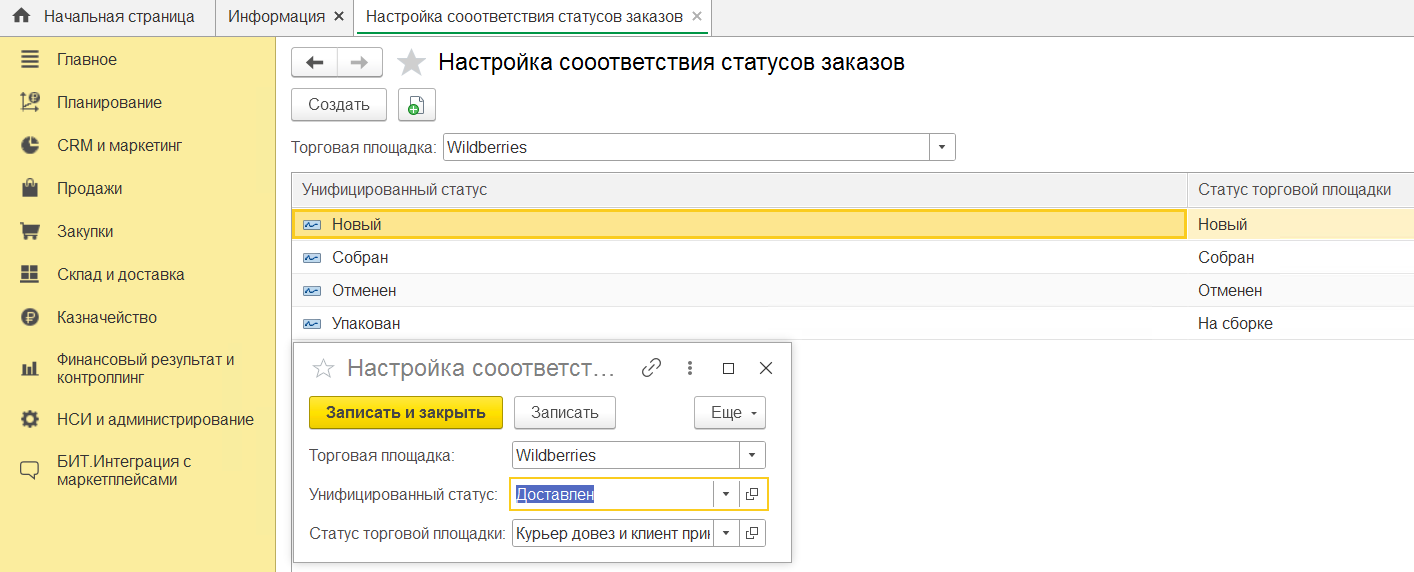Switch to the Информация tab
The height and width of the screenshot is (572, 1414).
tap(276, 17)
